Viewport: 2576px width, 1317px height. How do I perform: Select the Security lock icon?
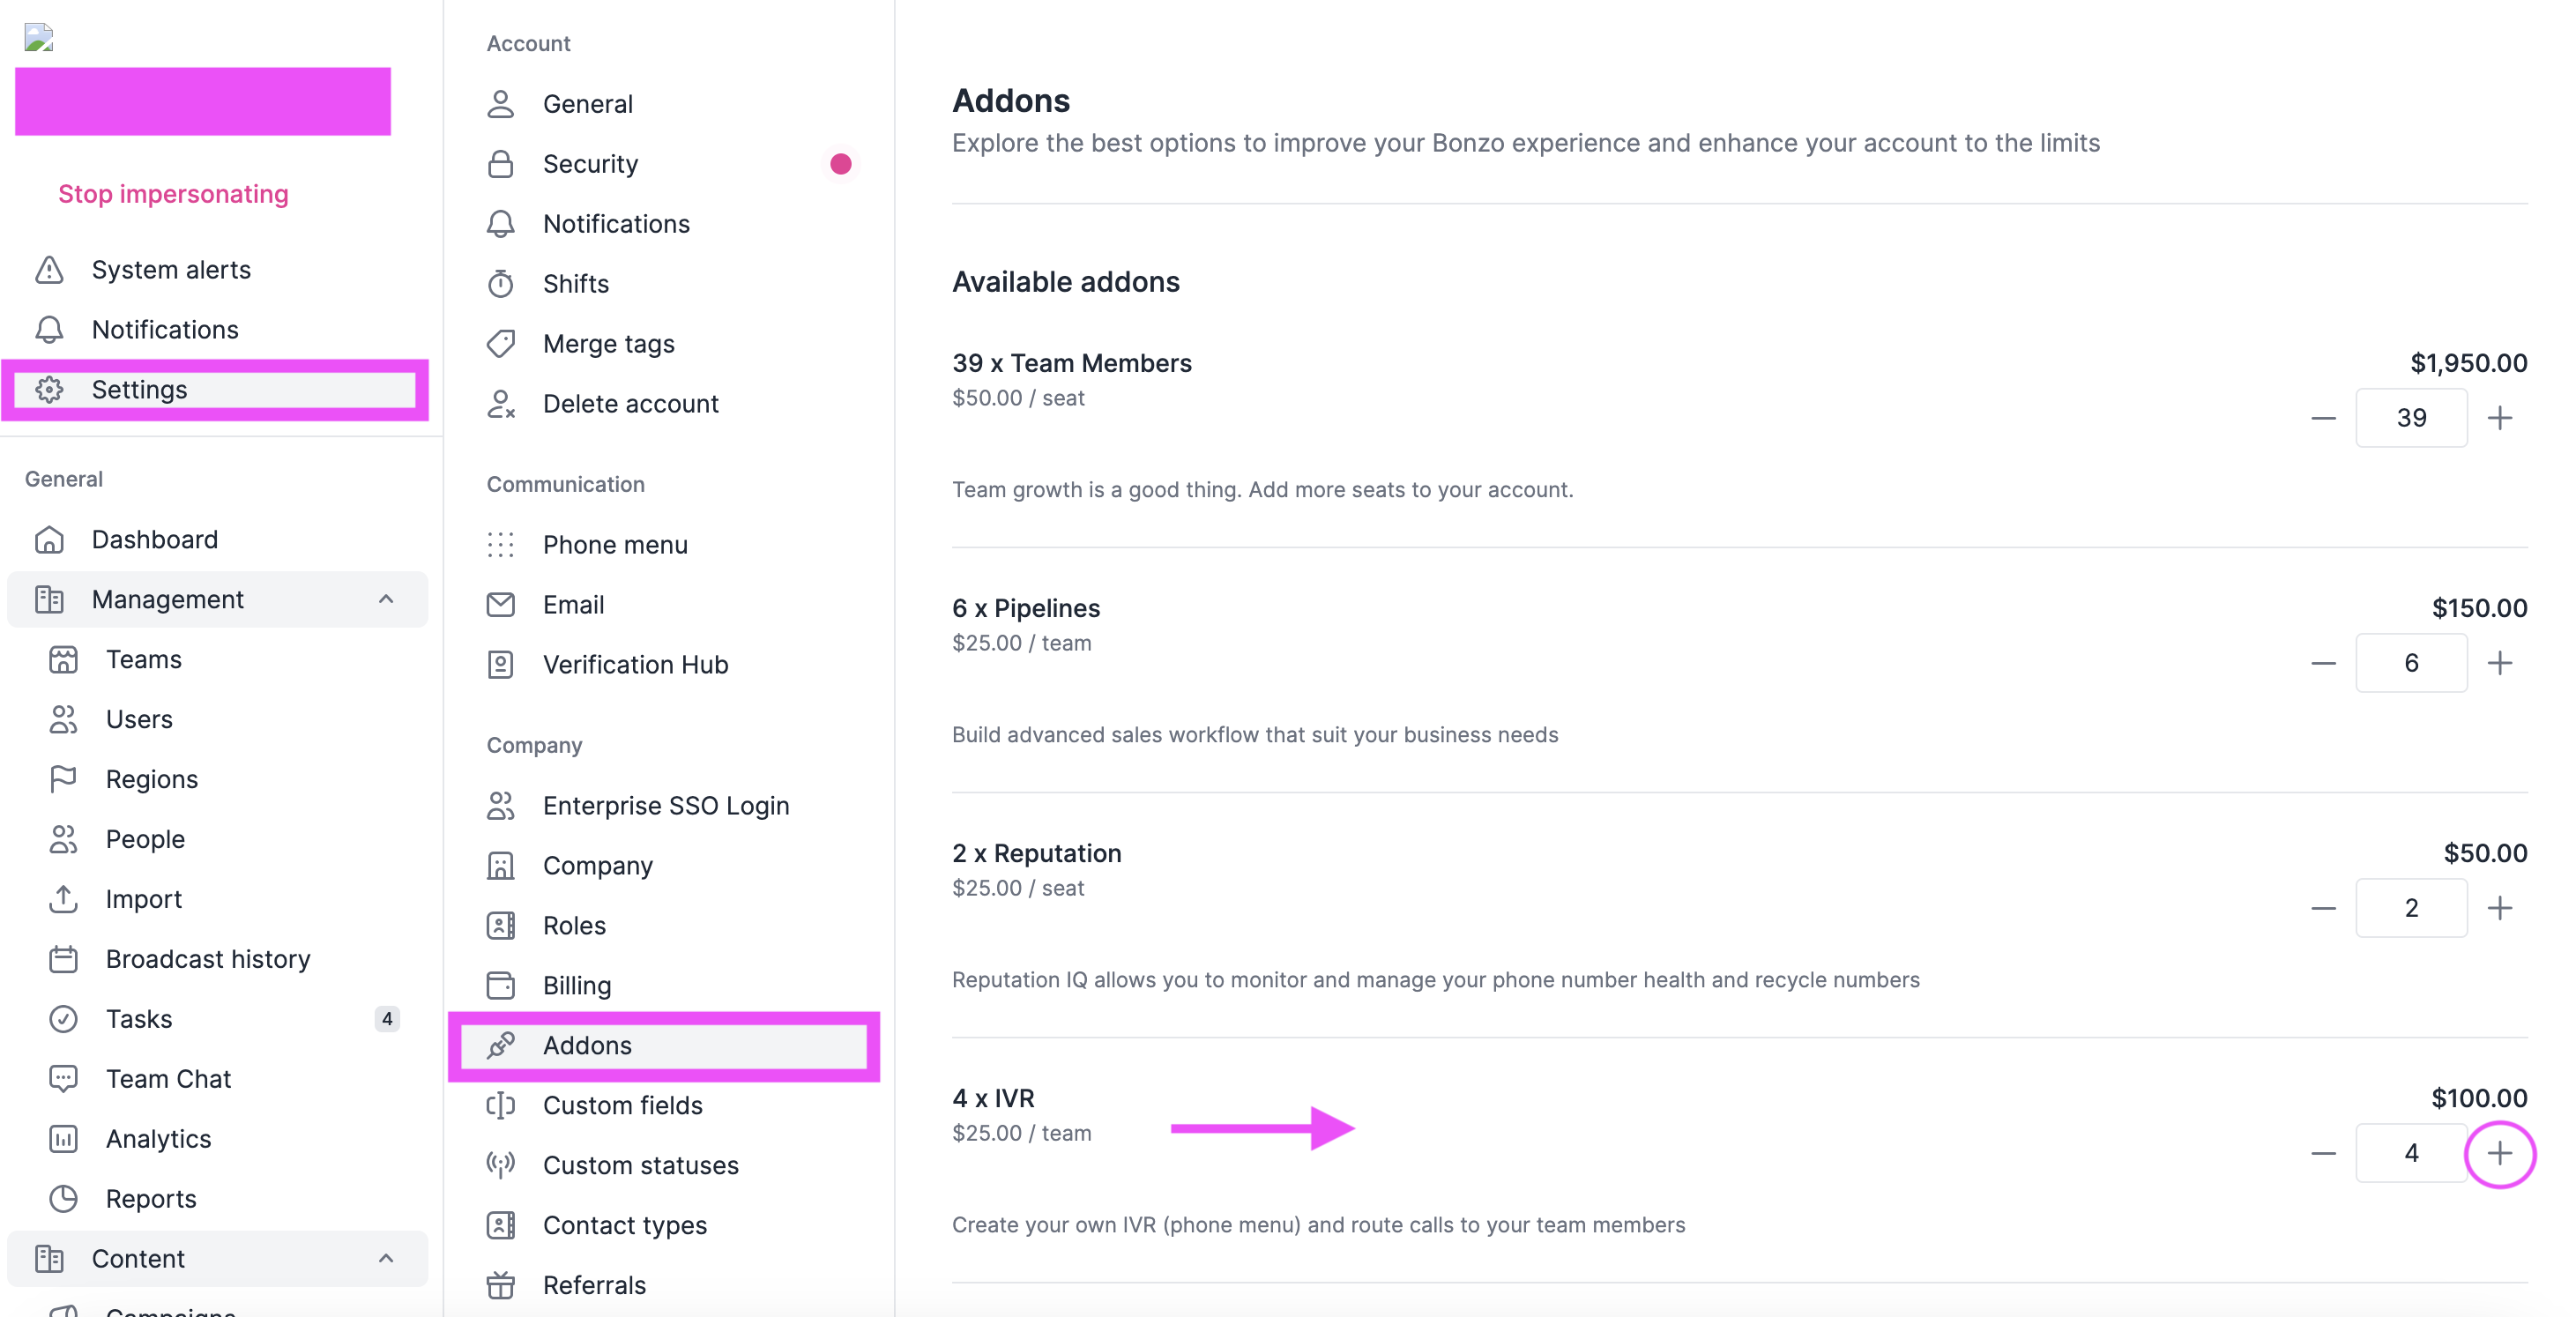pyautogui.click(x=501, y=163)
